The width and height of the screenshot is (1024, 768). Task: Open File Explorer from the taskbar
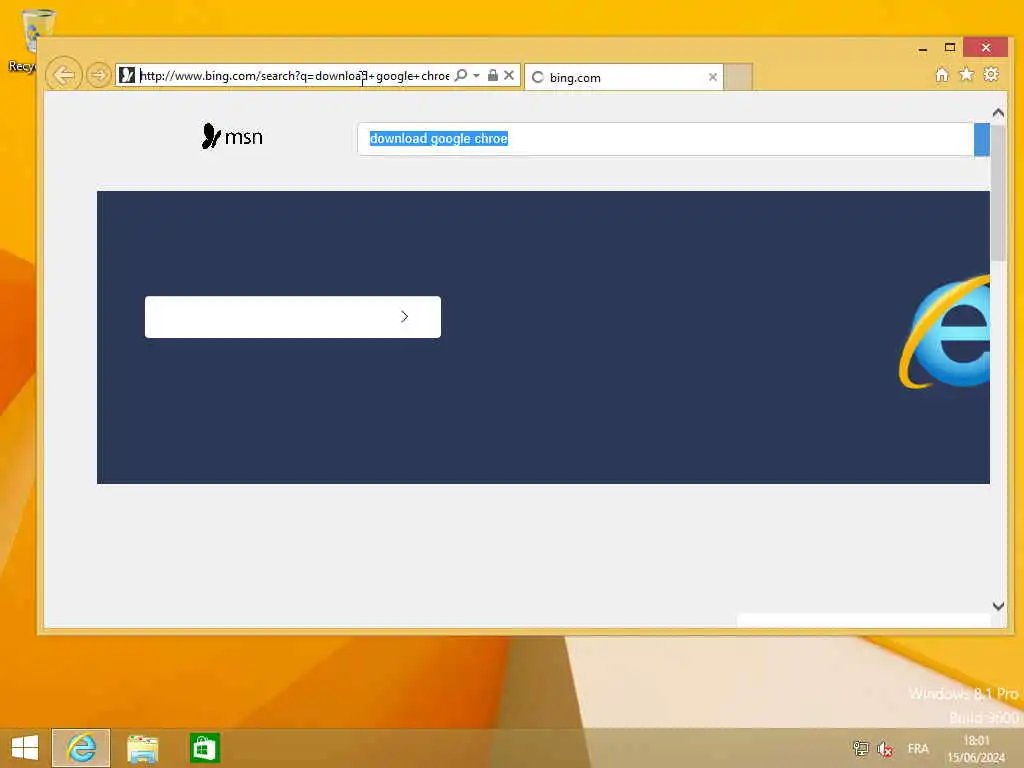coord(142,748)
